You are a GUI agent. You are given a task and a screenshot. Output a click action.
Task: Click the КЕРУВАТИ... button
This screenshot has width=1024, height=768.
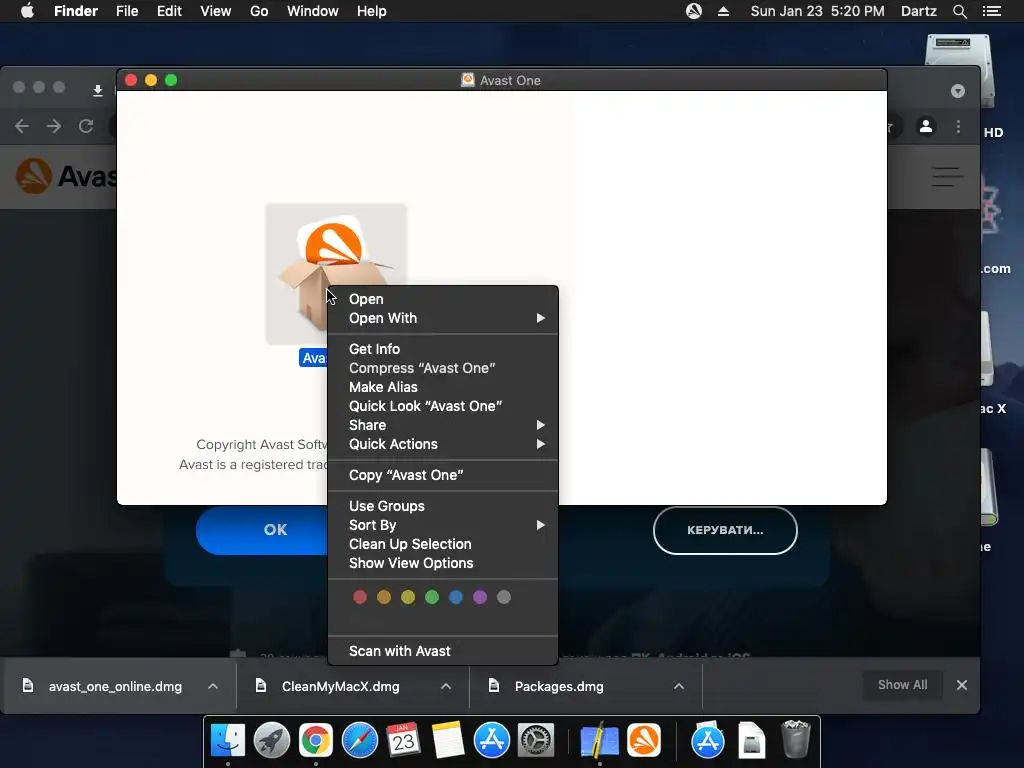point(725,530)
